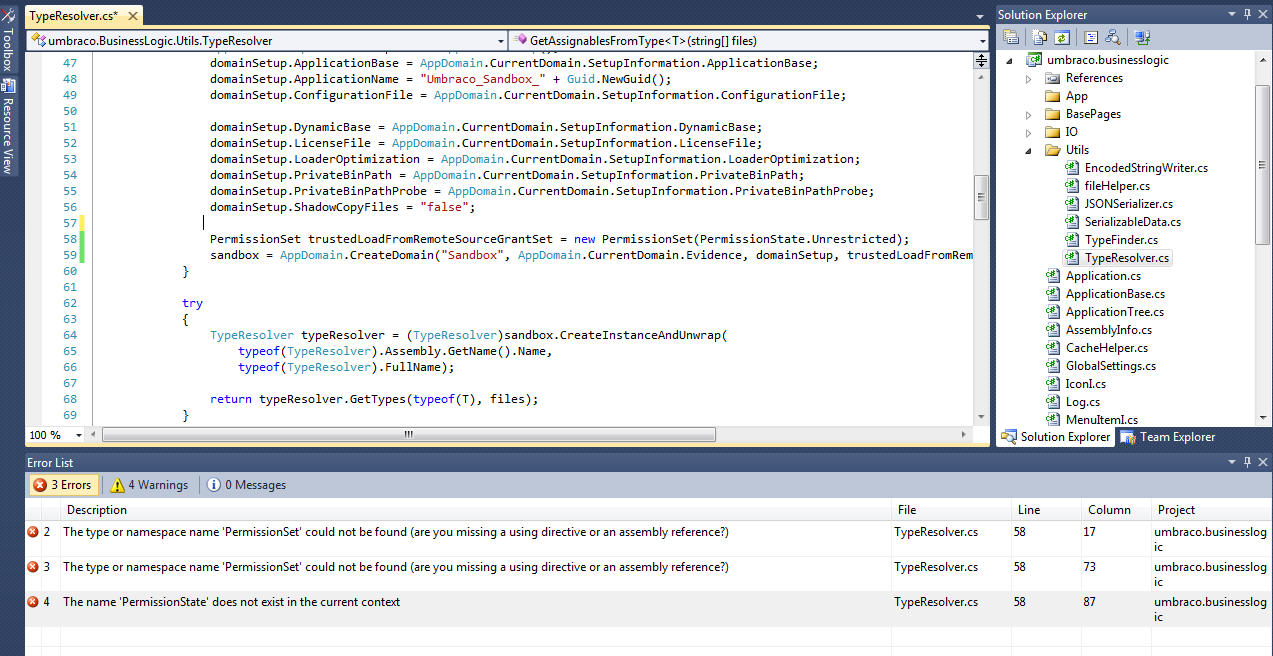Click the JSONSerializer.cs file icon
Image resolution: width=1273 pixels, height=656 pixels.
click(1072, 204)
